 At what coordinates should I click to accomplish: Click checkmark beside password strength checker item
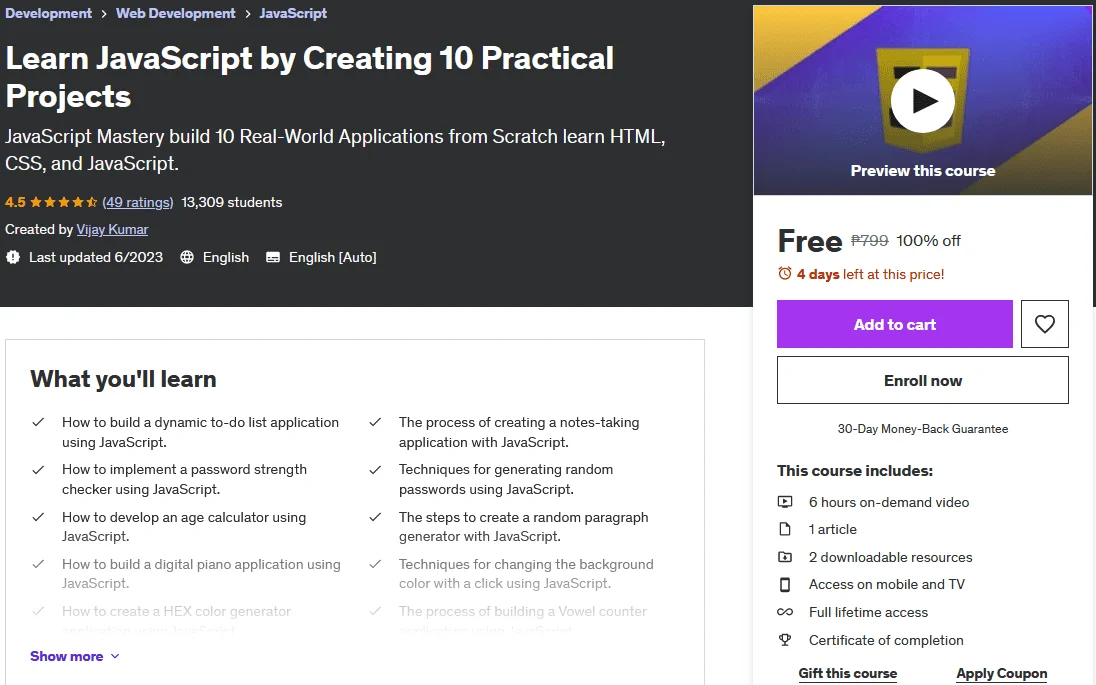coord(38,470)
